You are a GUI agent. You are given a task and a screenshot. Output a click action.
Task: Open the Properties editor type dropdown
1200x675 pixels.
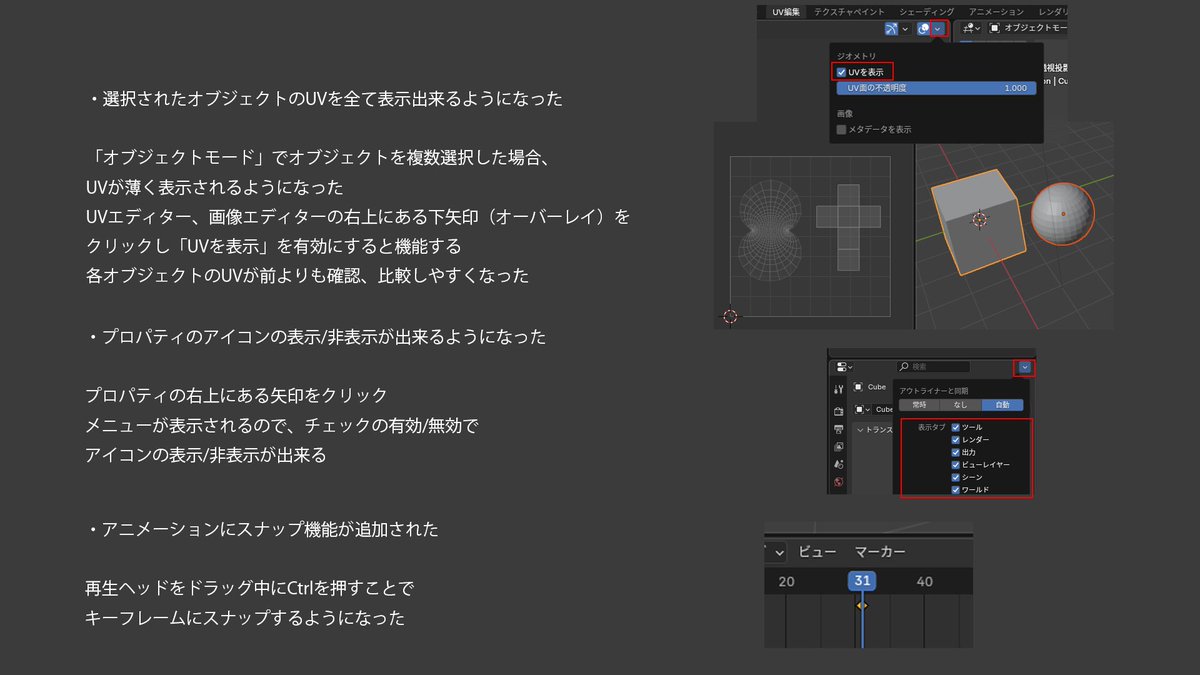tap(845, 367)
